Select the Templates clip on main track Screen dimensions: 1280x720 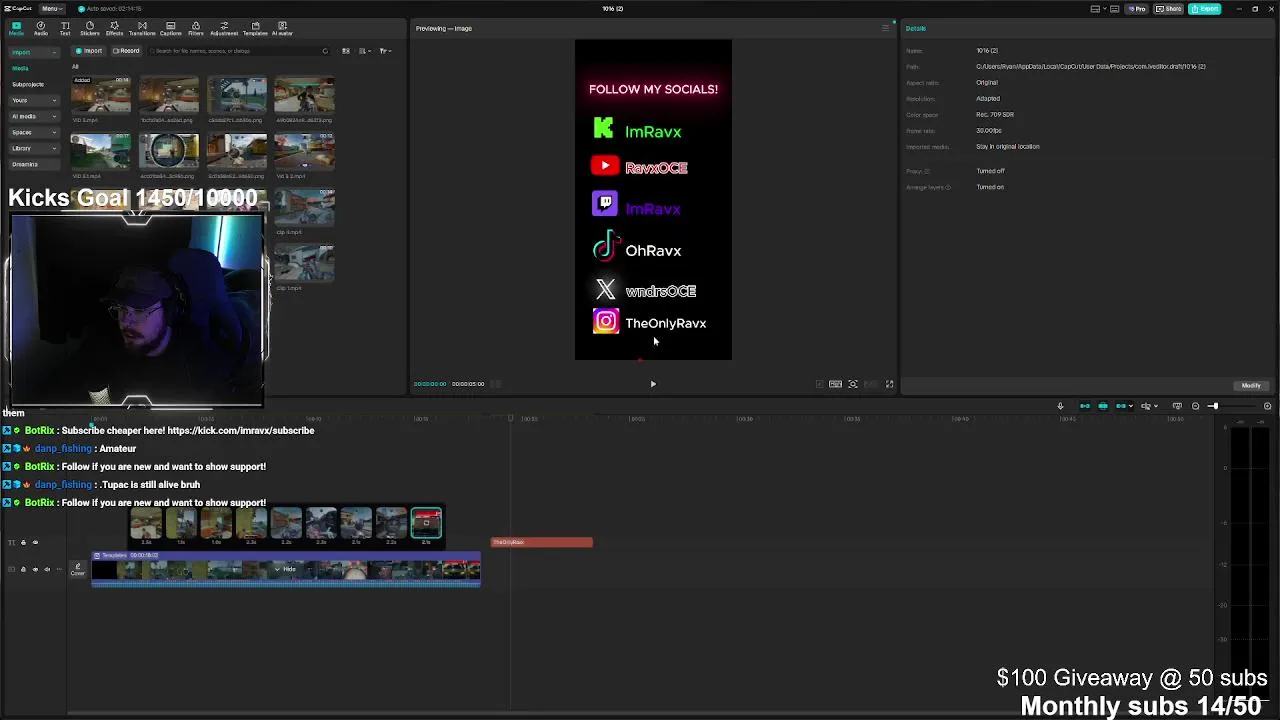286,569
